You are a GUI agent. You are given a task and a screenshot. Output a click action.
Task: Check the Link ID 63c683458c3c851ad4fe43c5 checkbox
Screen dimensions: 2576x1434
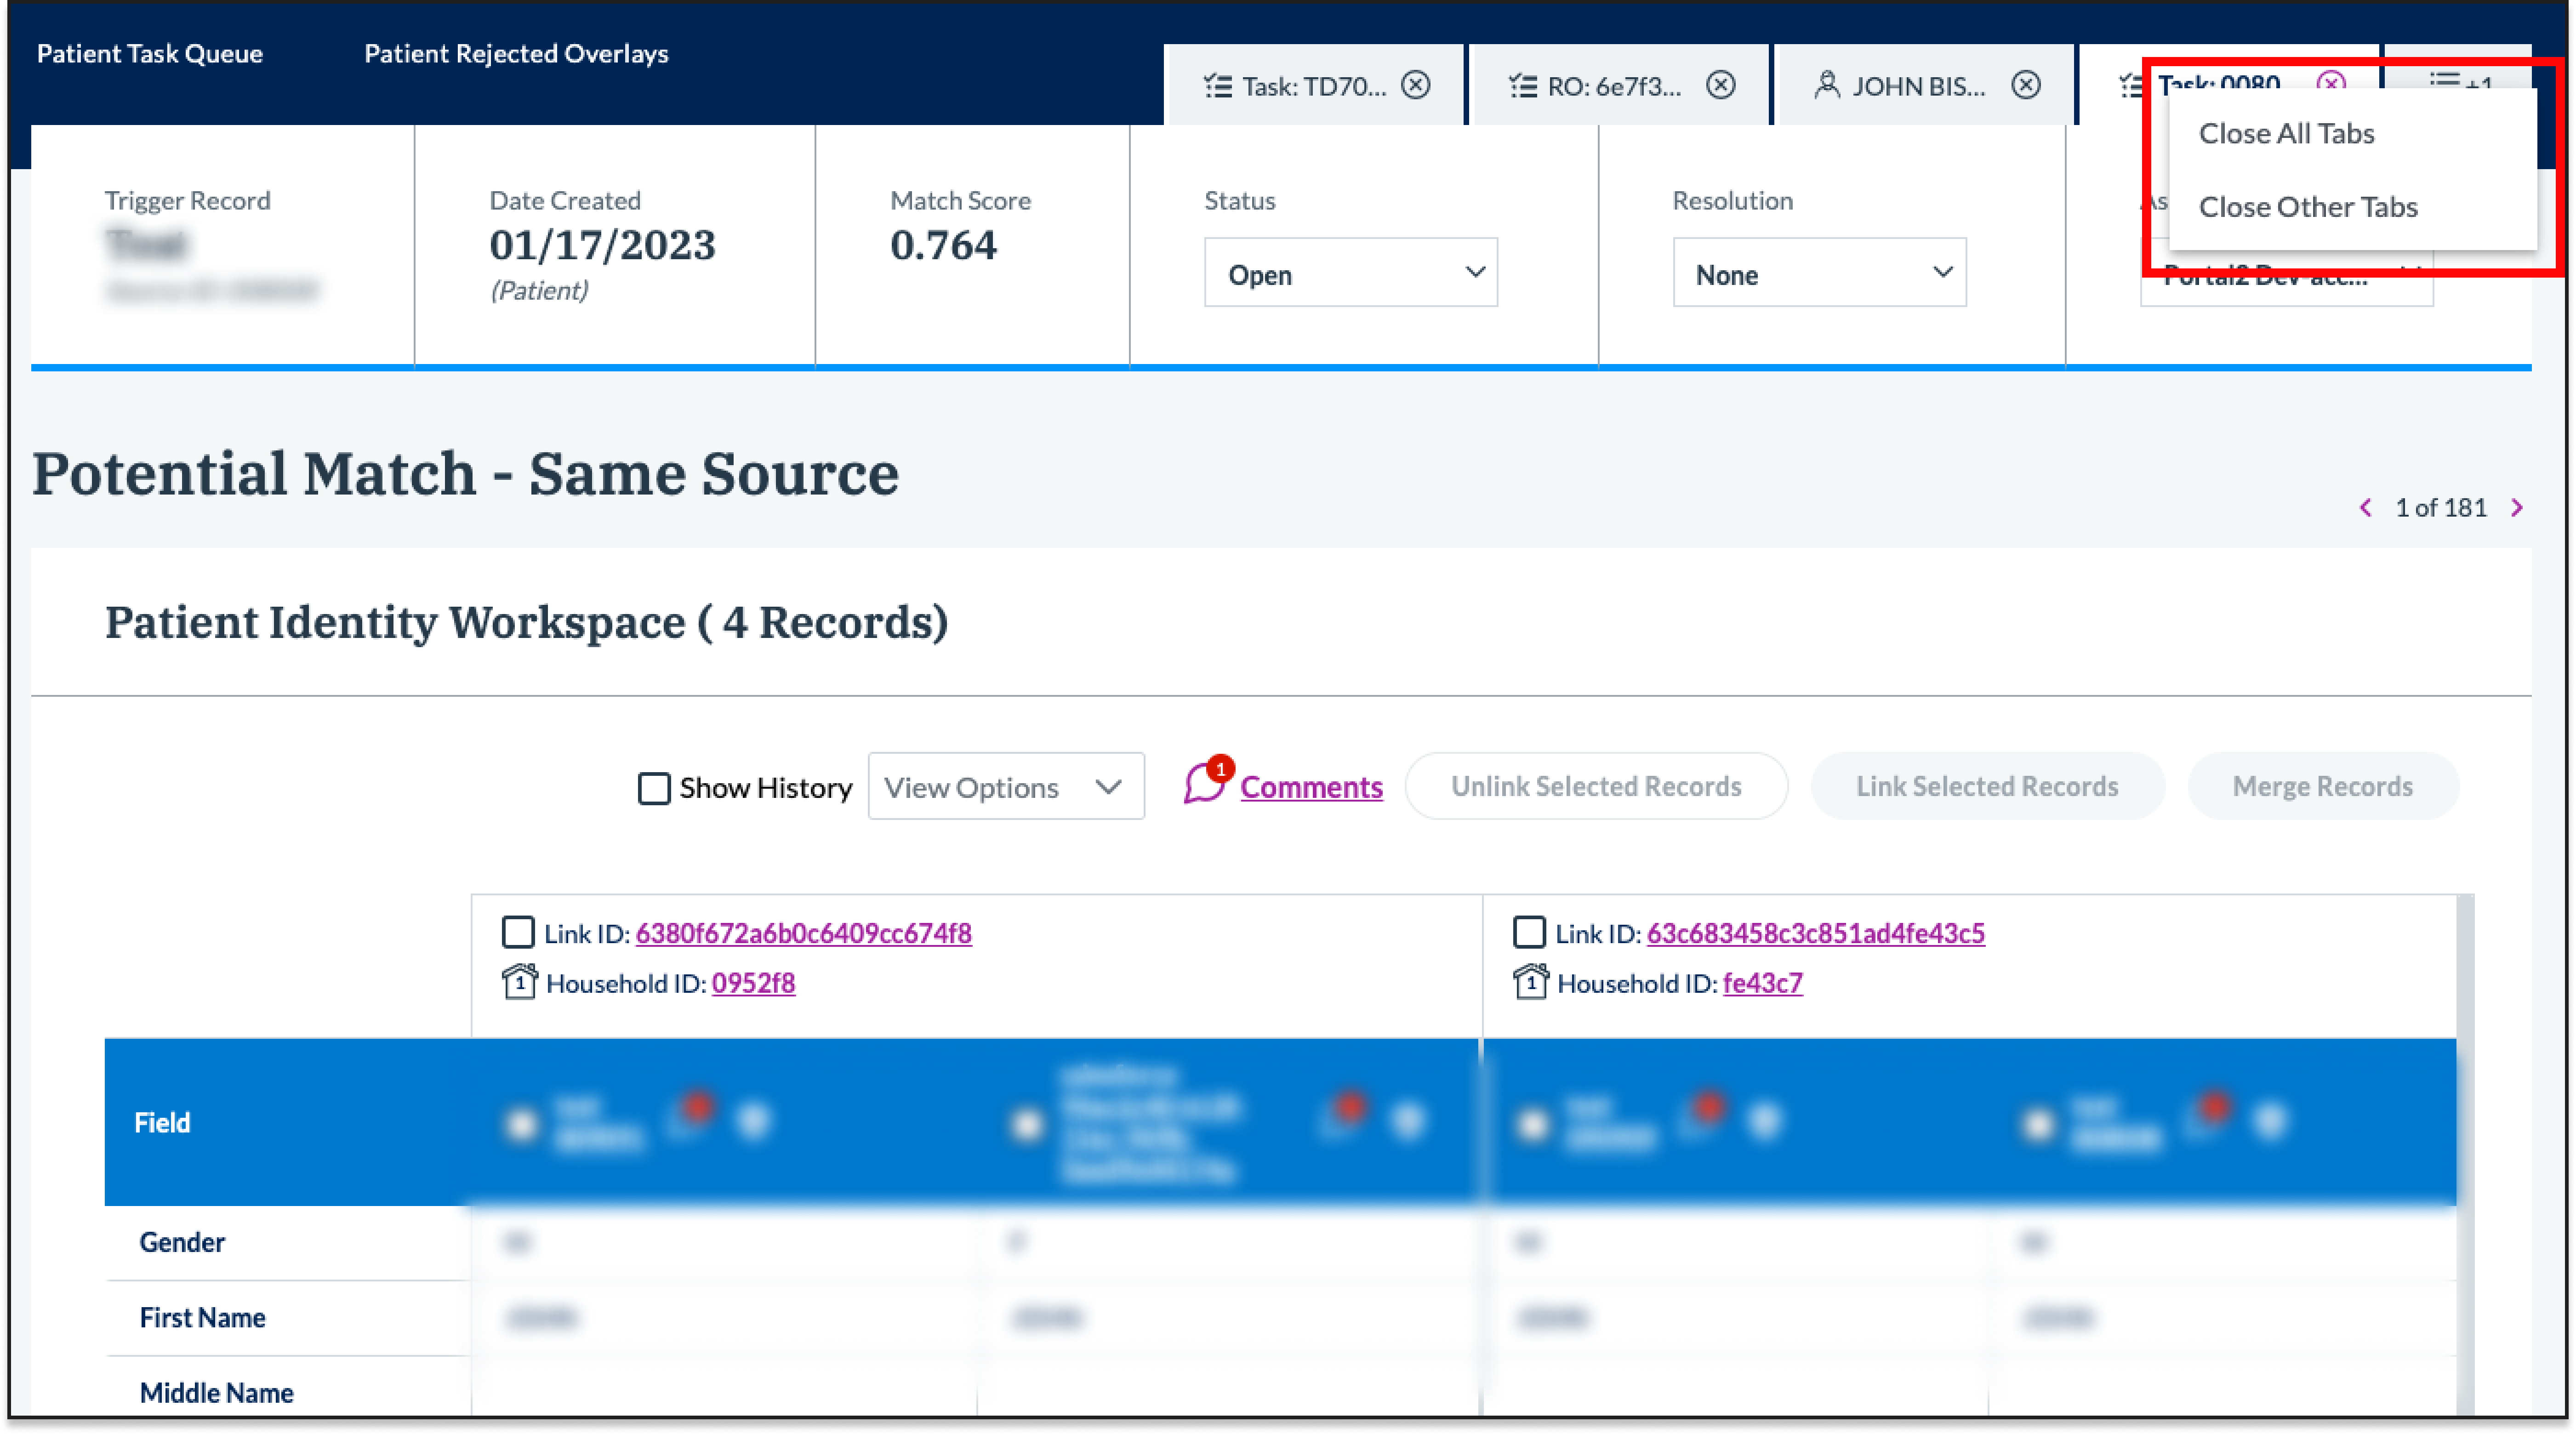pos(1529,932)
